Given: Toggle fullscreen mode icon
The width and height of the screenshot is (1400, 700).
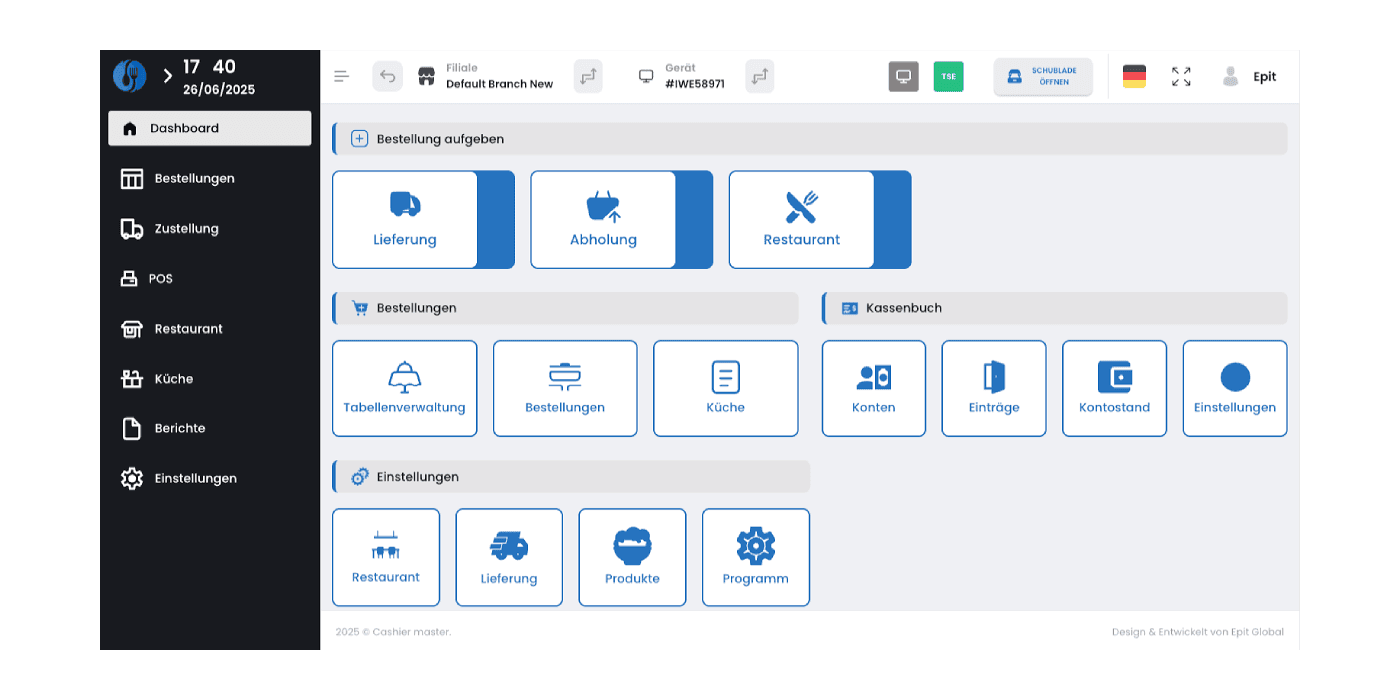Looking at the screenshot, I should (x=1181, y=77).
